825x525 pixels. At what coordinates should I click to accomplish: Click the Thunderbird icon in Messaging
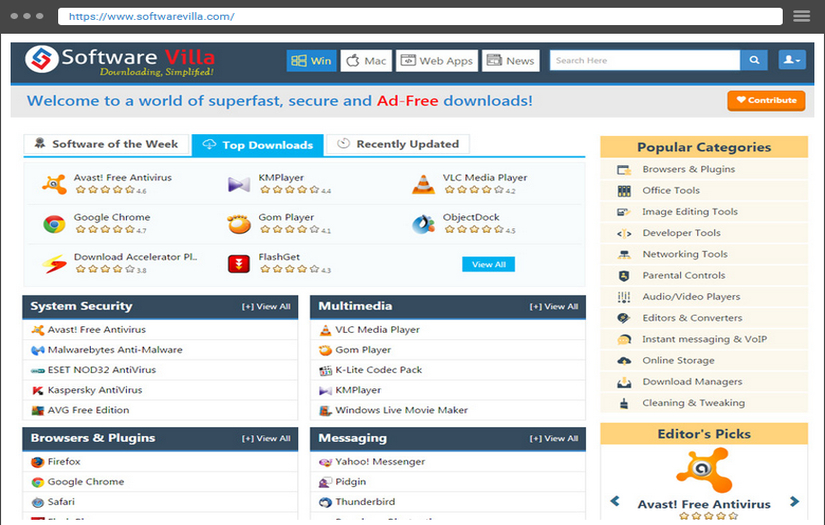coord(326,502)
